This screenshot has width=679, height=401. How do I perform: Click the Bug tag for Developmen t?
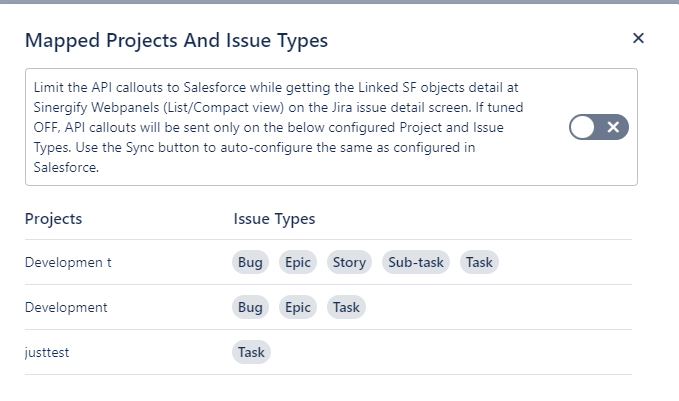250,262
